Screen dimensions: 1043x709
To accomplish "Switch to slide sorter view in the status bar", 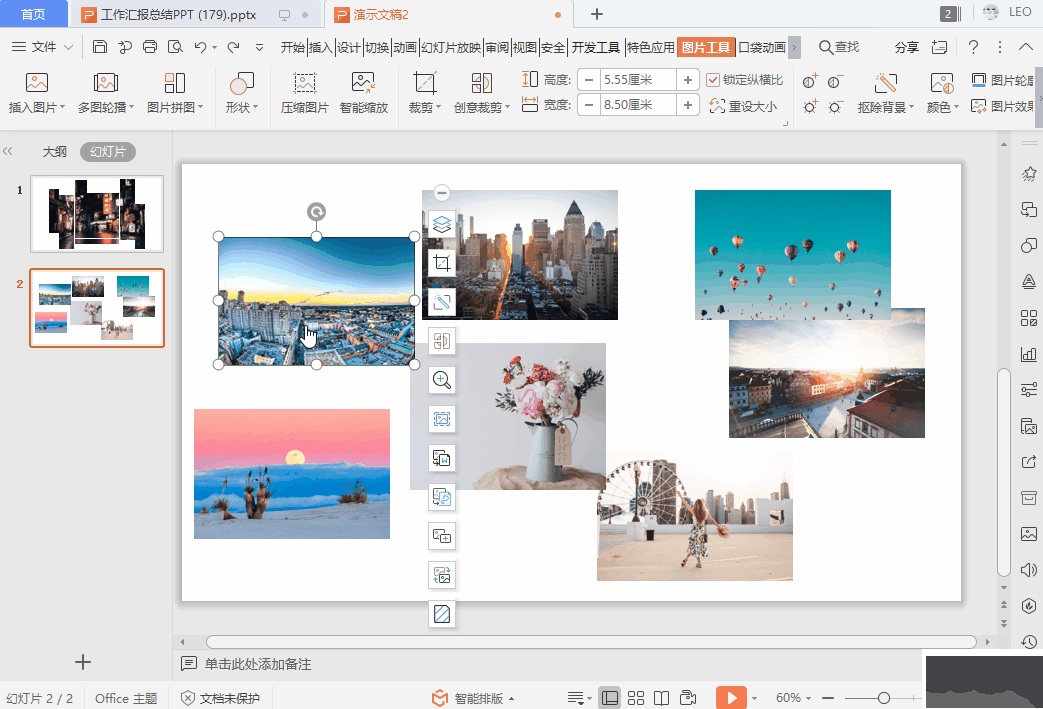I will (x=636, y=698).
